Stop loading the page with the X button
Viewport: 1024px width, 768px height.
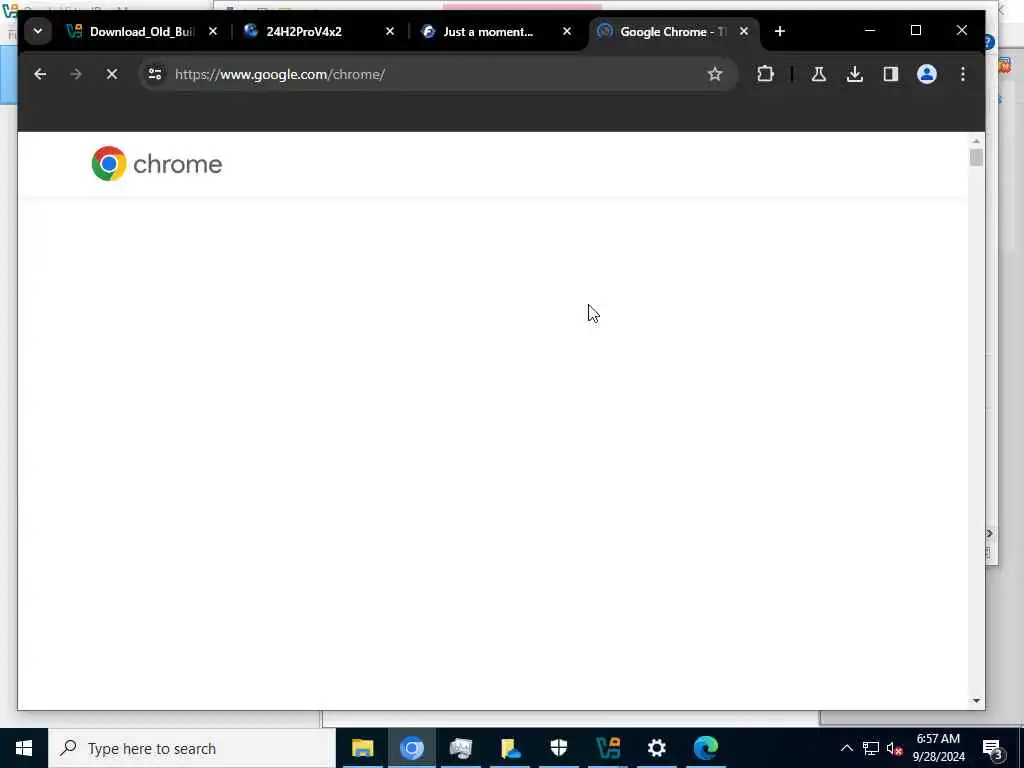pyautogui.click(x=112, y=74)
